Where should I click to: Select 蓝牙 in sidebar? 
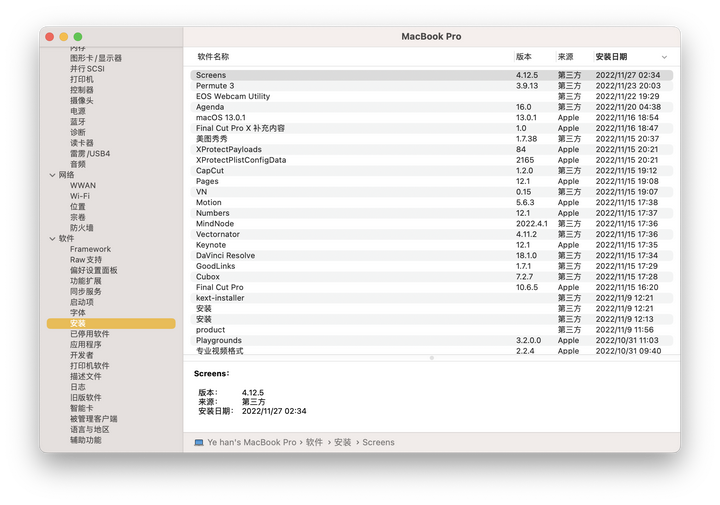click(78, 122)
